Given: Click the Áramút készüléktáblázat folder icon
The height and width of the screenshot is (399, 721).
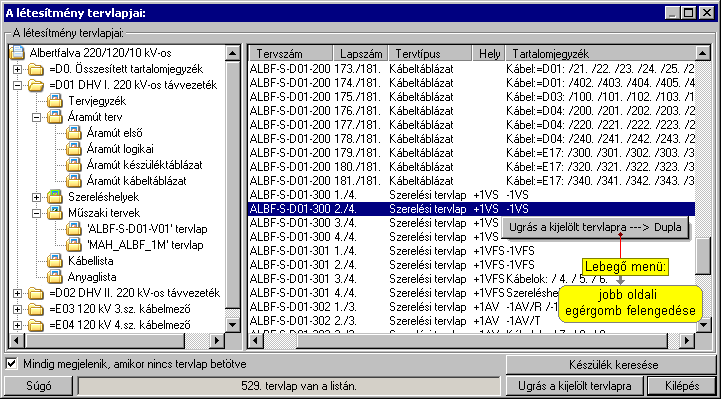Looking at the screenshot, I should coord(74,165).
